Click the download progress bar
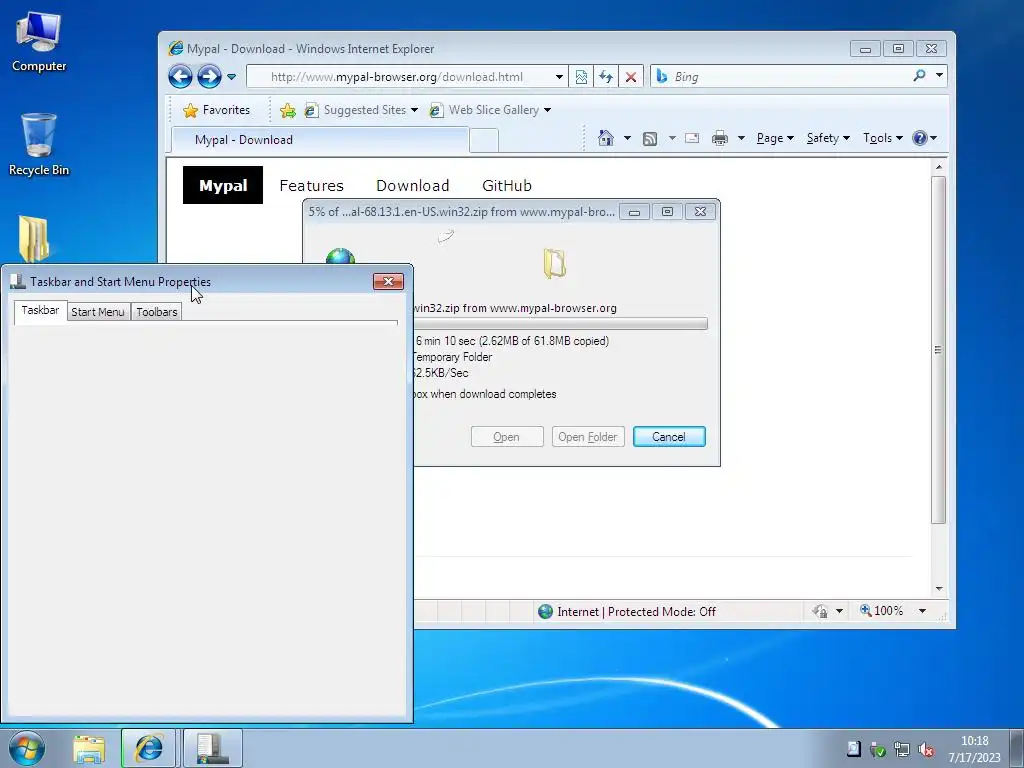The width and height of the screenshot is (1024, 768). click(560, 323)
